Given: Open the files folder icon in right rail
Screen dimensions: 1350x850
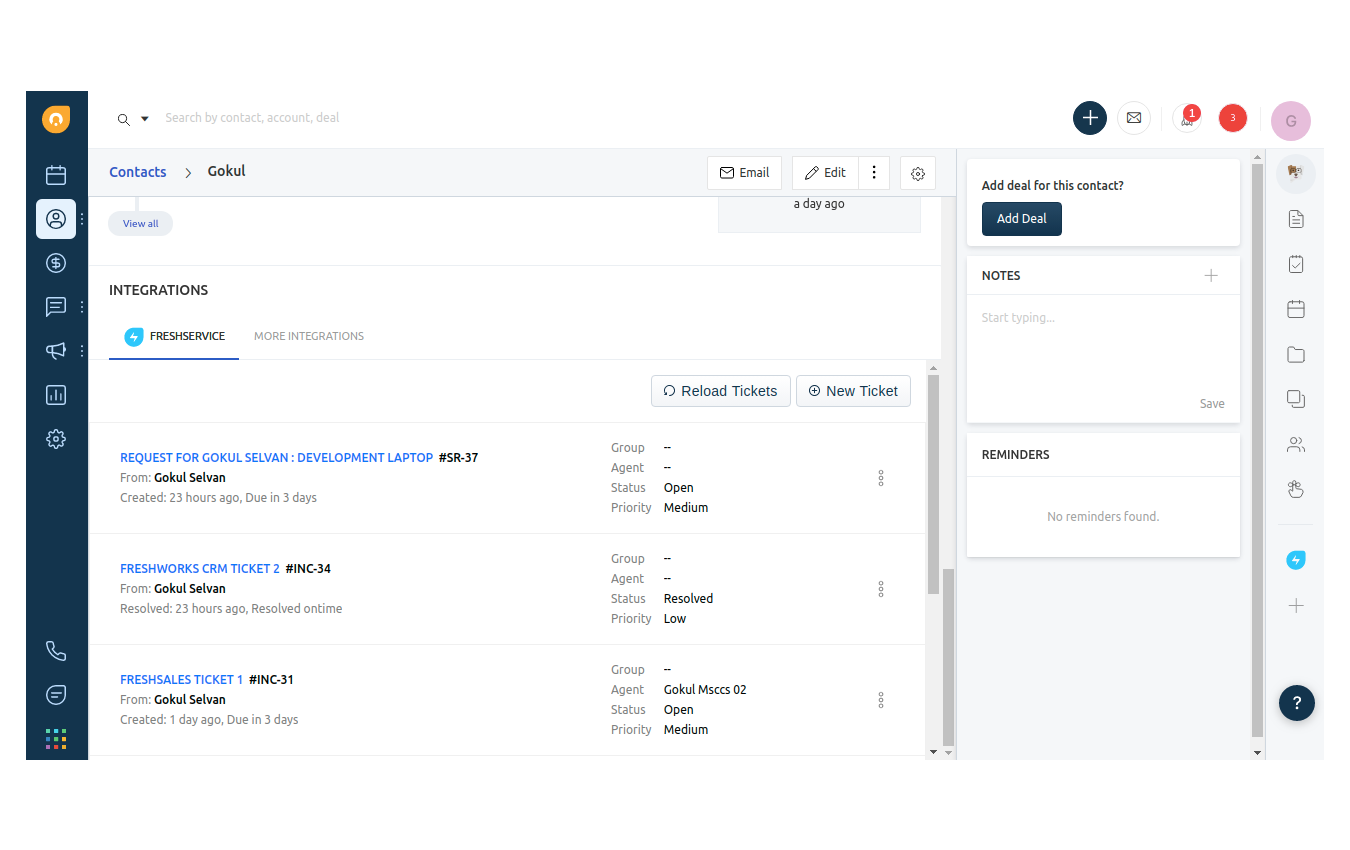Looking at the screenshot, I should pos(1296,354).
